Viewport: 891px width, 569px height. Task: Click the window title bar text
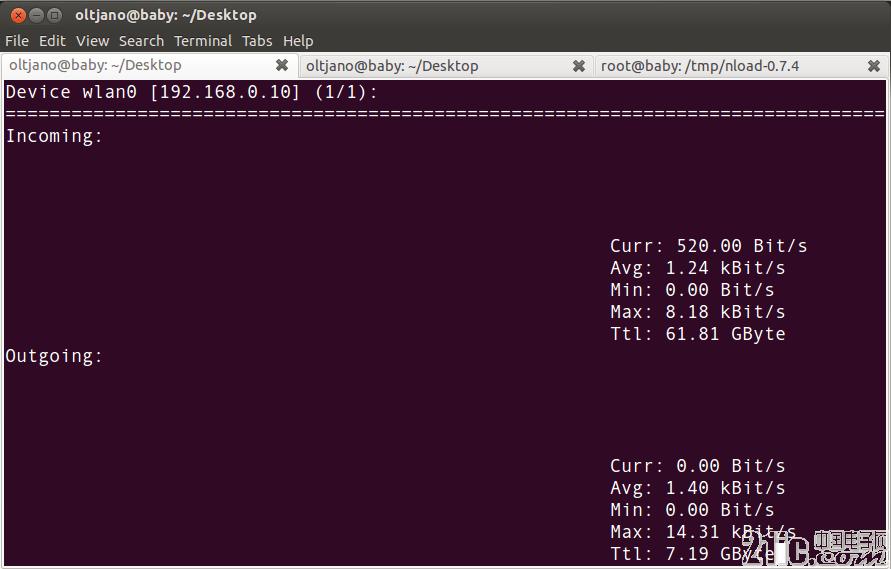point(165,15)
